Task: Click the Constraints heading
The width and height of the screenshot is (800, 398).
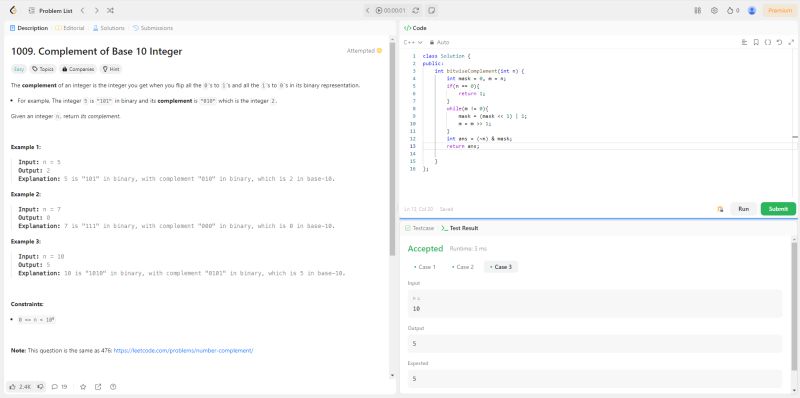Action: [27, 304]
